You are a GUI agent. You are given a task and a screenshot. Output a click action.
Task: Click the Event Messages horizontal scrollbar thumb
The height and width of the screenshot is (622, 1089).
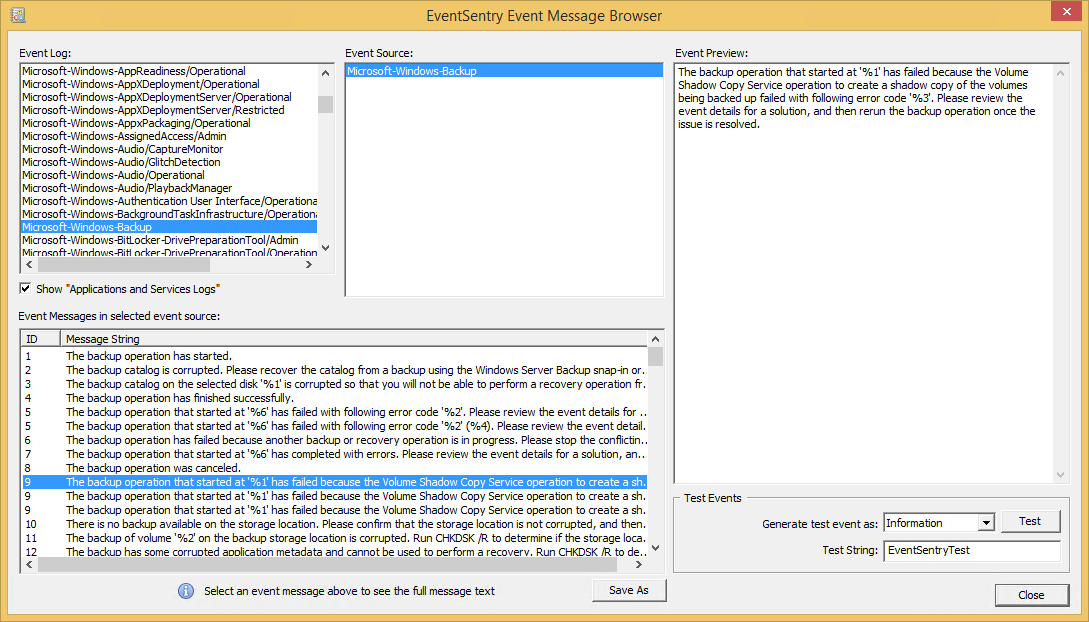pyautogui.click(x=327, y=565)
